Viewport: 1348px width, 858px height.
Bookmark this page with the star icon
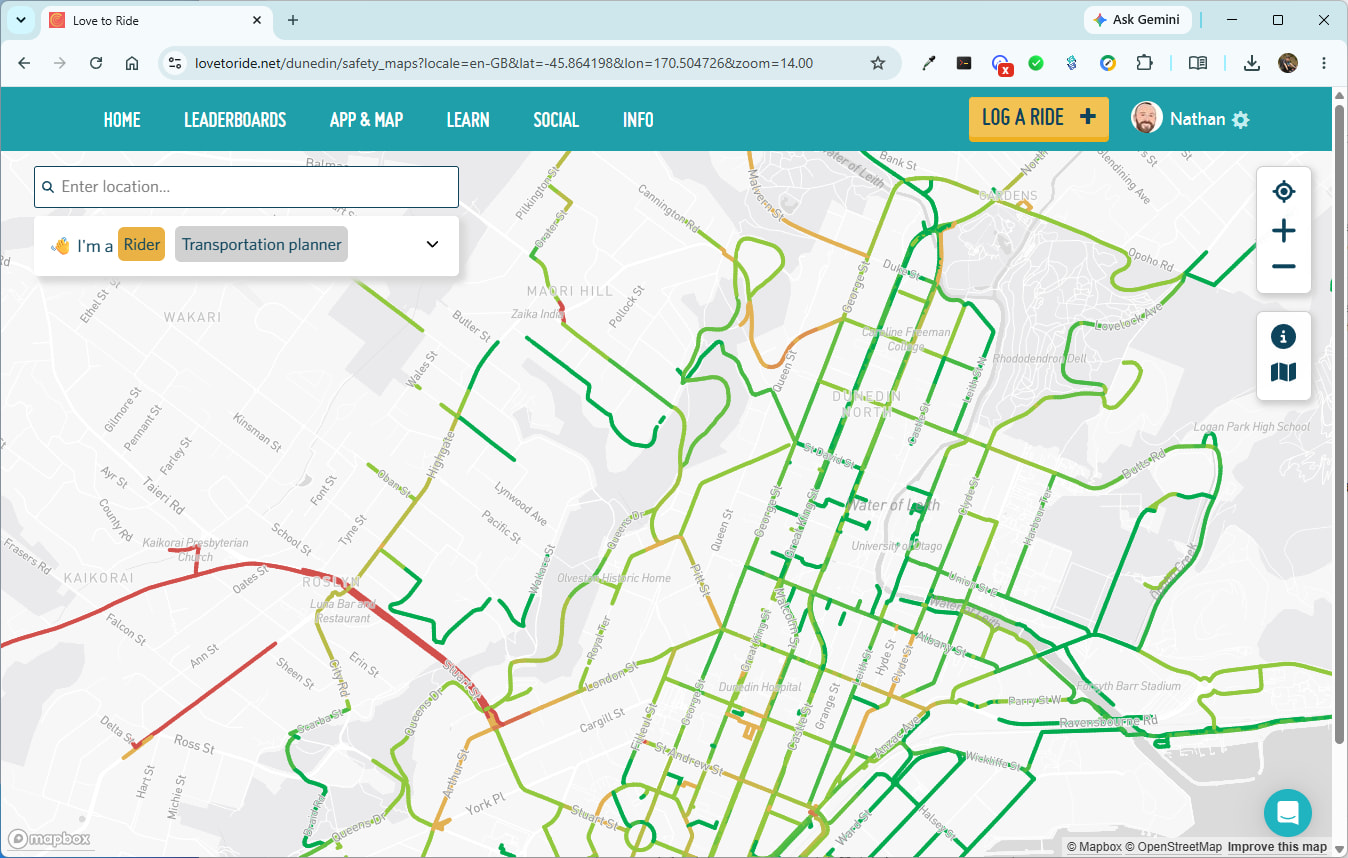[878, 63]
